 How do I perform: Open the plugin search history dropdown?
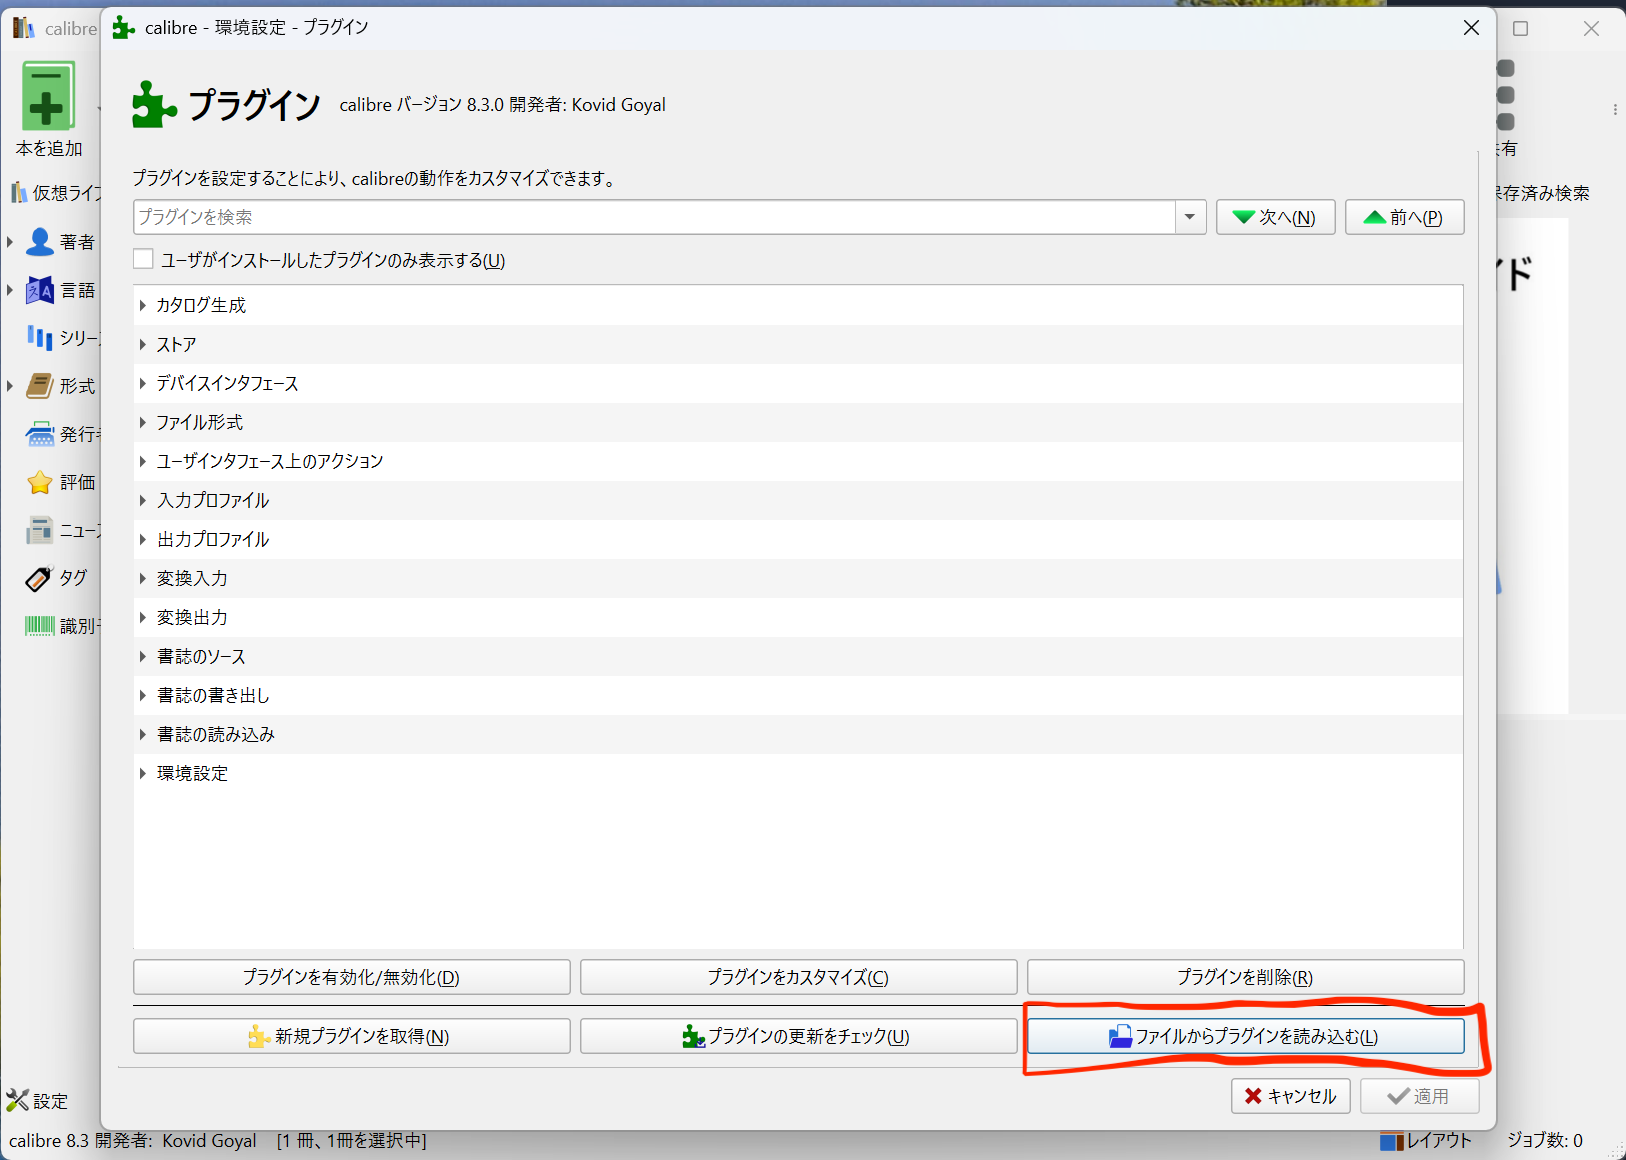1190,217
